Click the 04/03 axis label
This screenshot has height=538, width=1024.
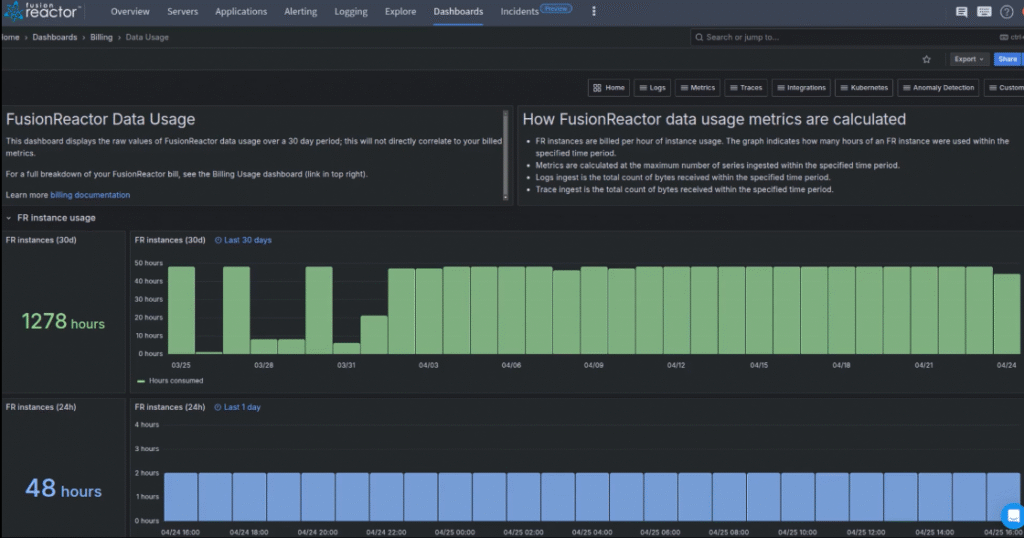click(x=428, y=366)
